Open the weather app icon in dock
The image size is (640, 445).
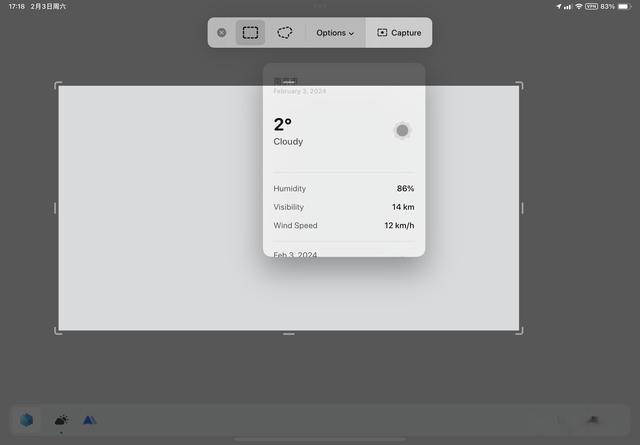pyautogui.click(x=61, y=420)
